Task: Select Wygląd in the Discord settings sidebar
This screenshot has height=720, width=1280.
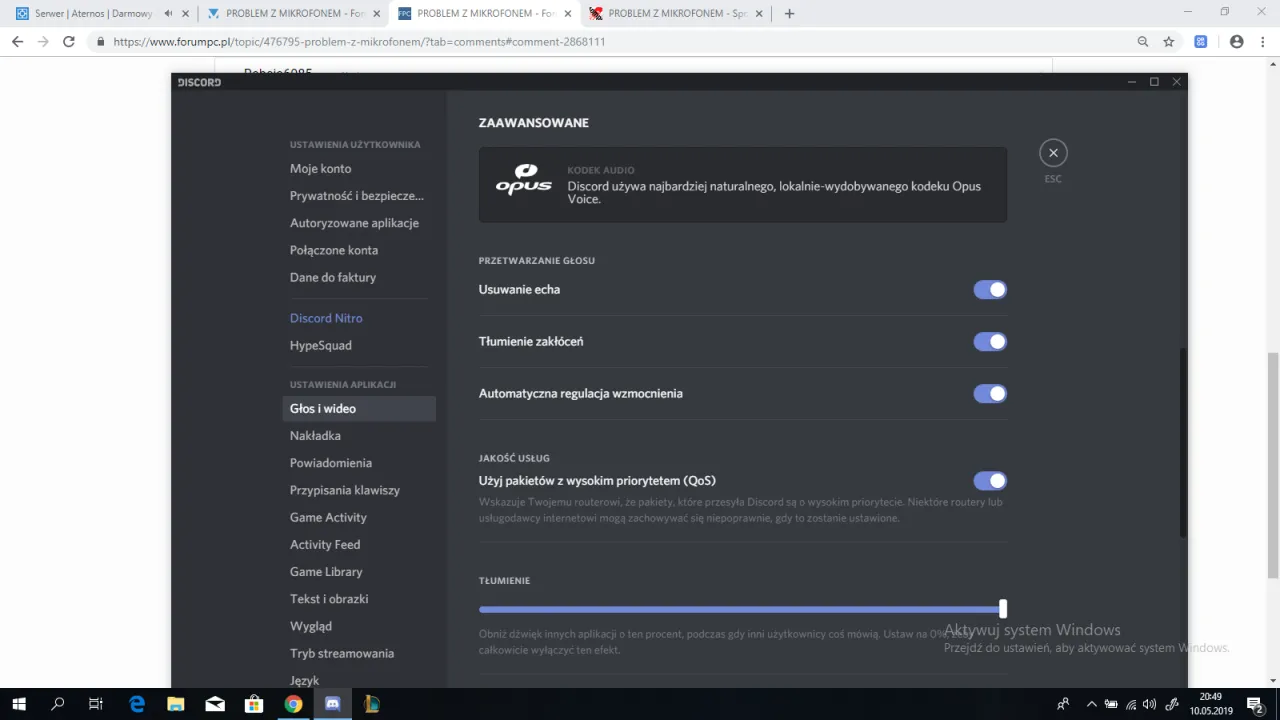Action: point(311,626)
